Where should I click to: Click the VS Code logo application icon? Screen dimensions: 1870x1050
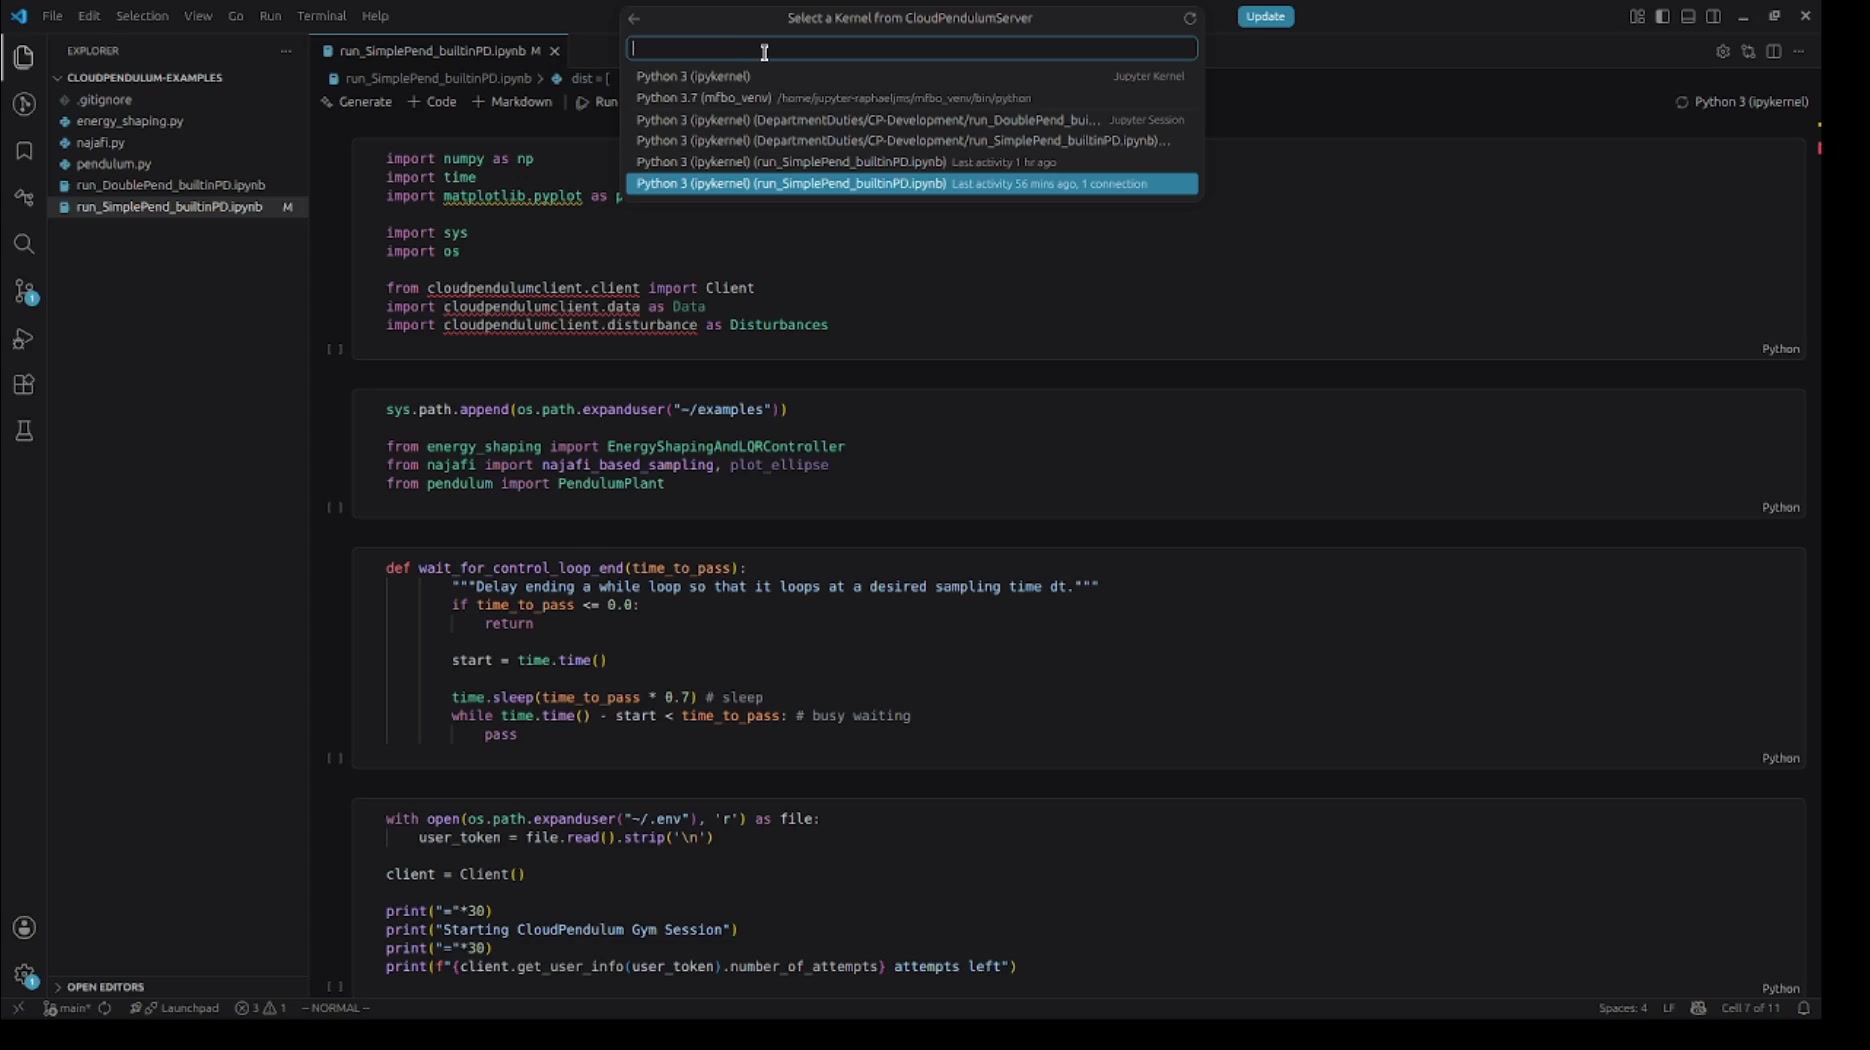pos(19,16)
